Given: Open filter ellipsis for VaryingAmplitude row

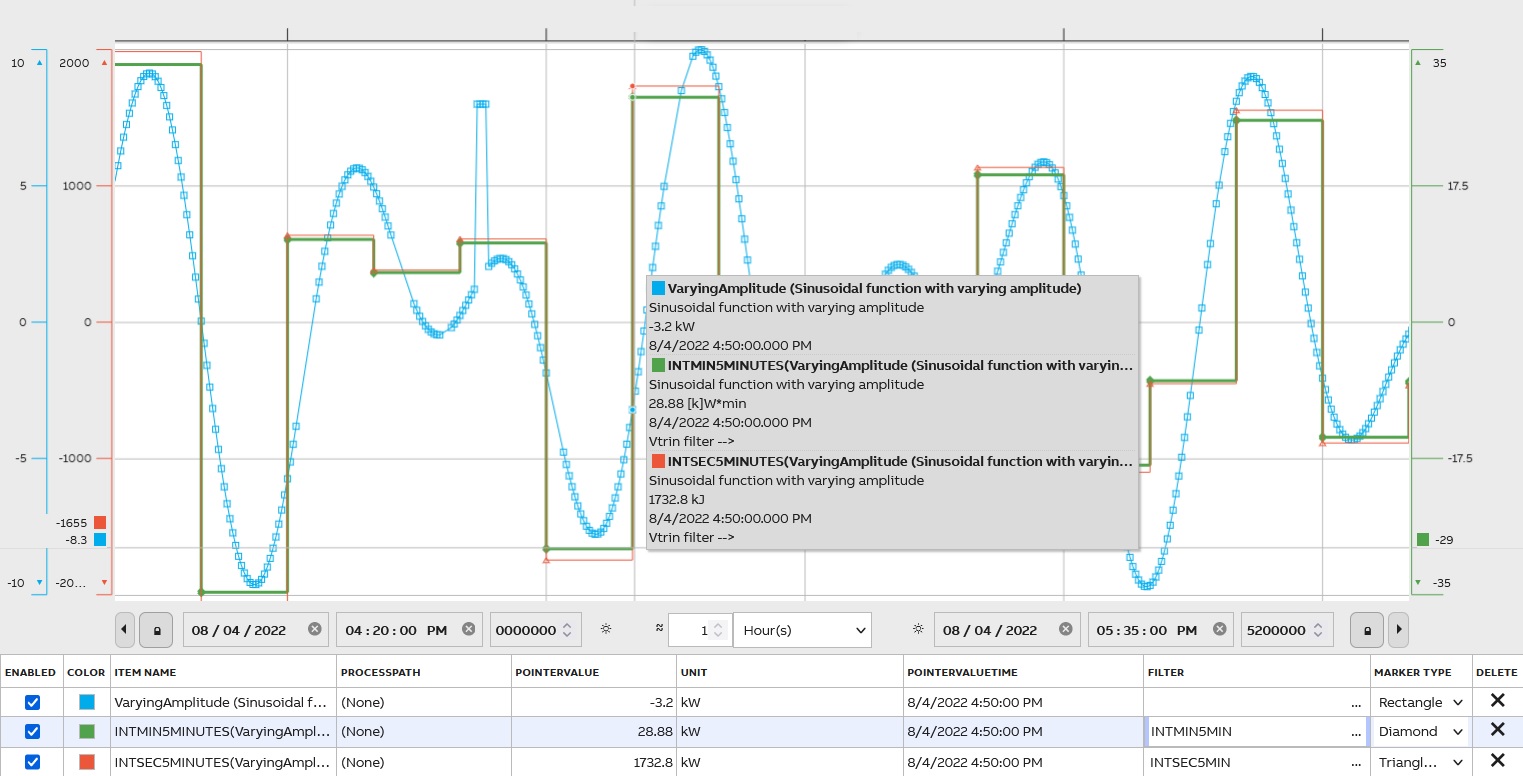Looking at the screenshot, I should pyautogui.click(x=1358, y=704).
